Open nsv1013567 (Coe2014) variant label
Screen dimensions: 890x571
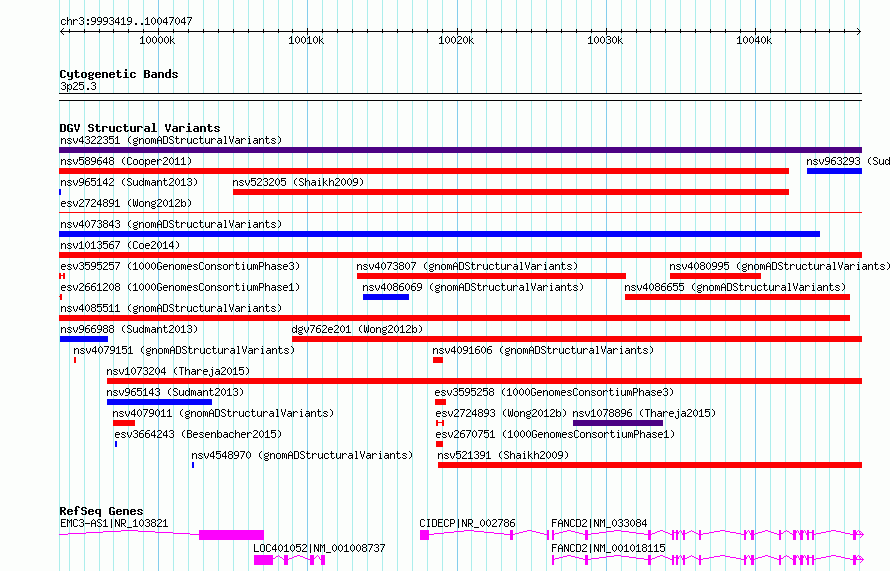click(x=120, y=245)
